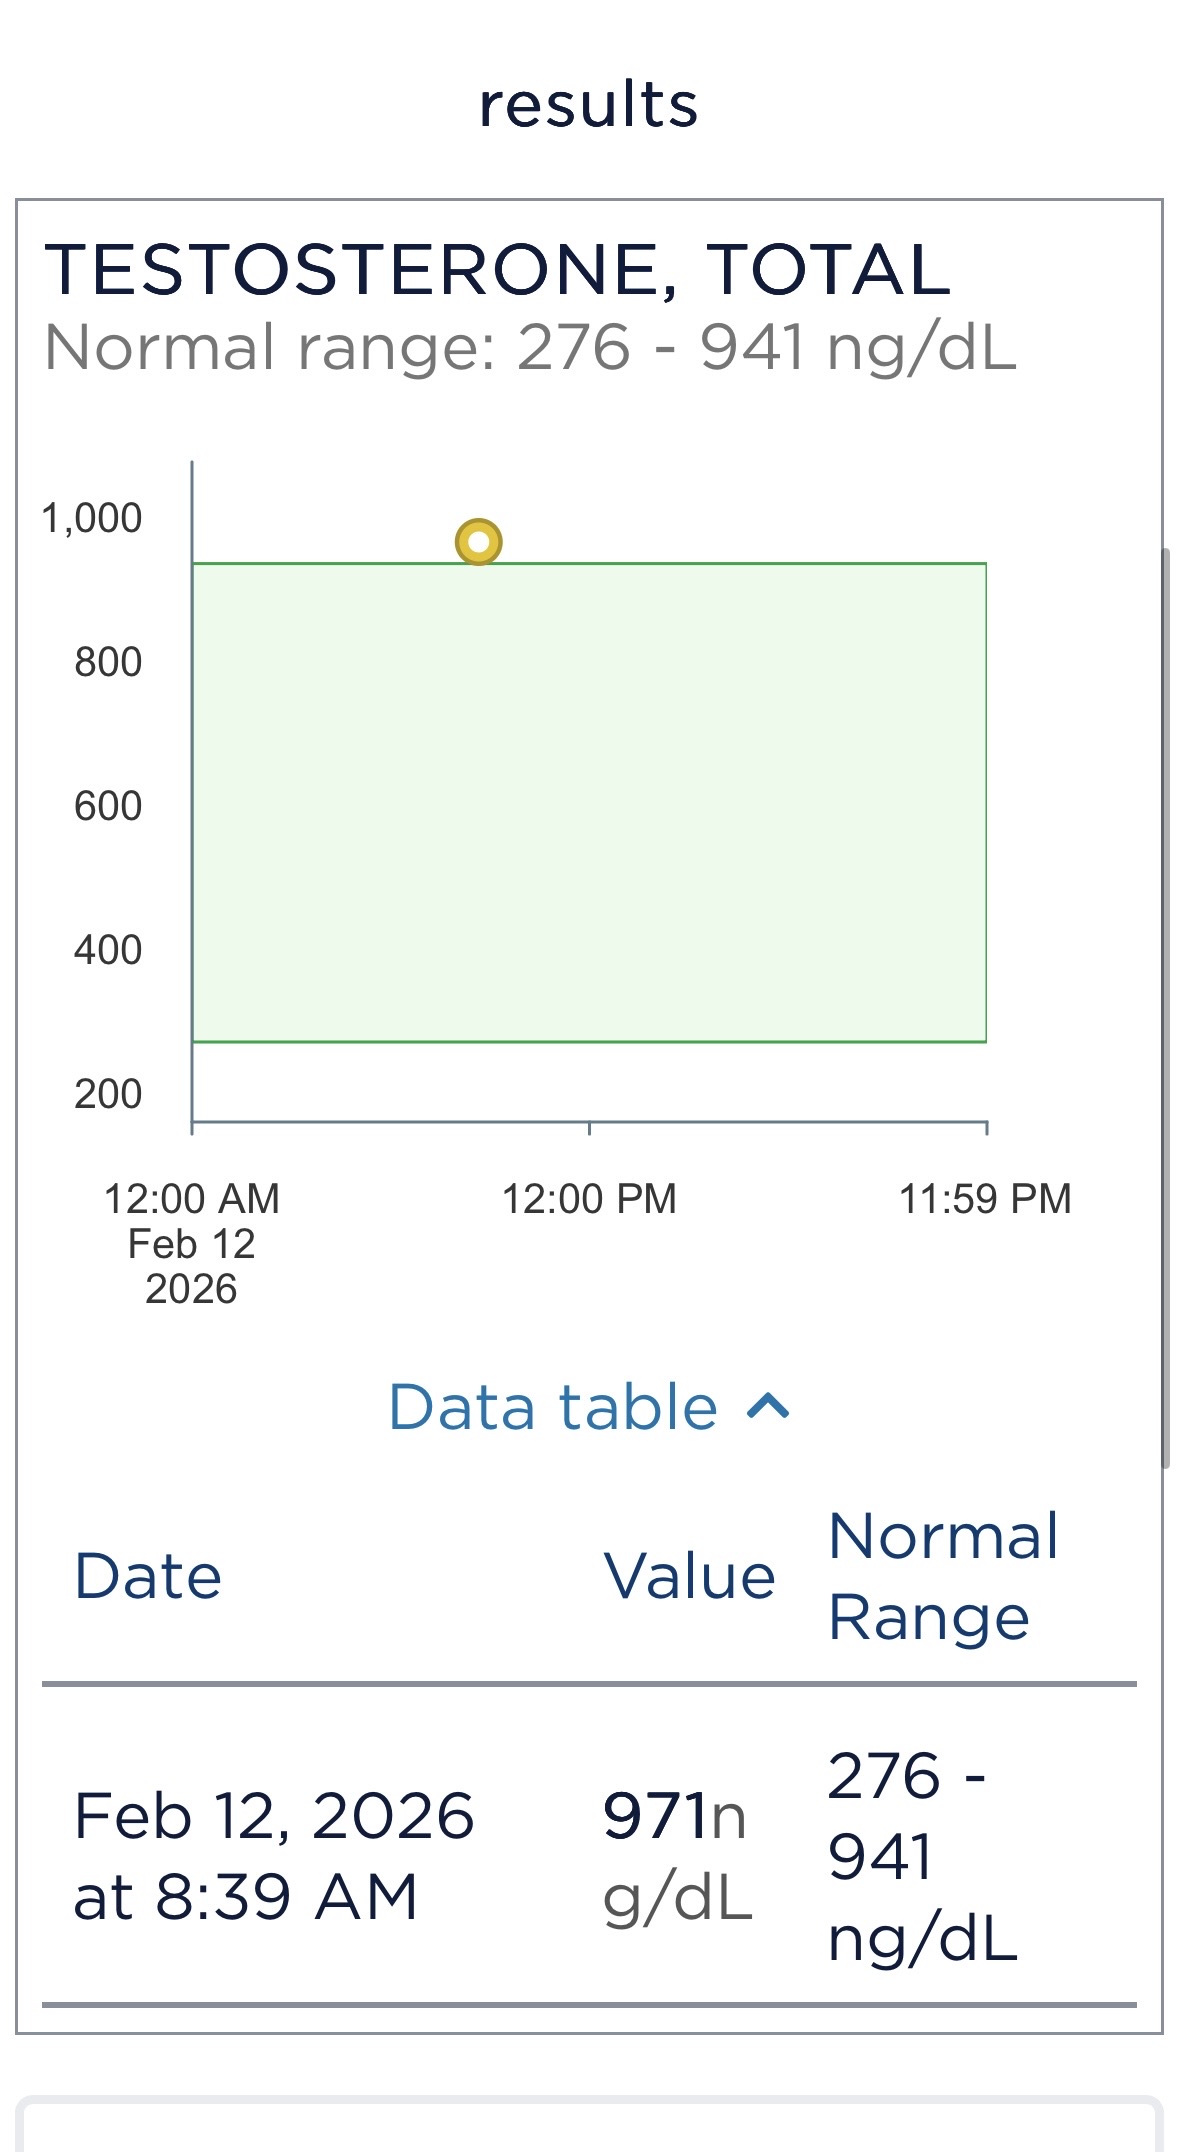Click the yellow data point on chart

pyautogui.click(x=479, y=542)
